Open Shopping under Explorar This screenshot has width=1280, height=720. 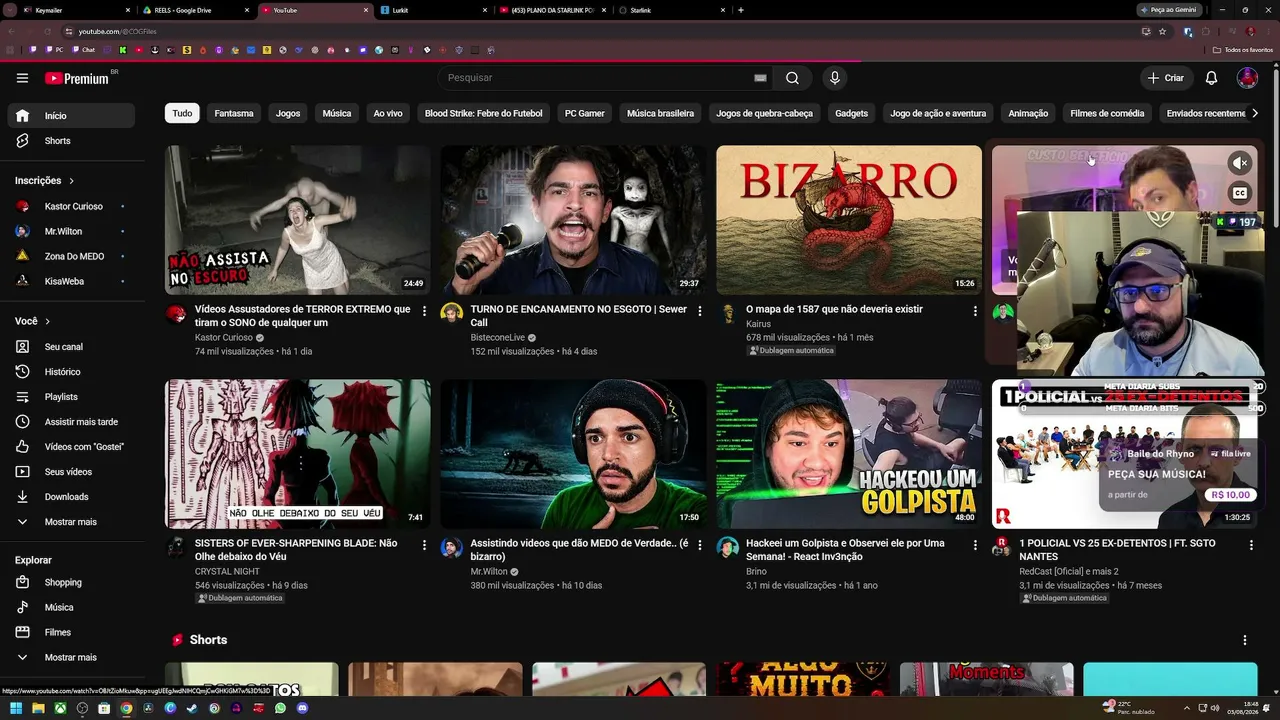click(x=70, y=583)
